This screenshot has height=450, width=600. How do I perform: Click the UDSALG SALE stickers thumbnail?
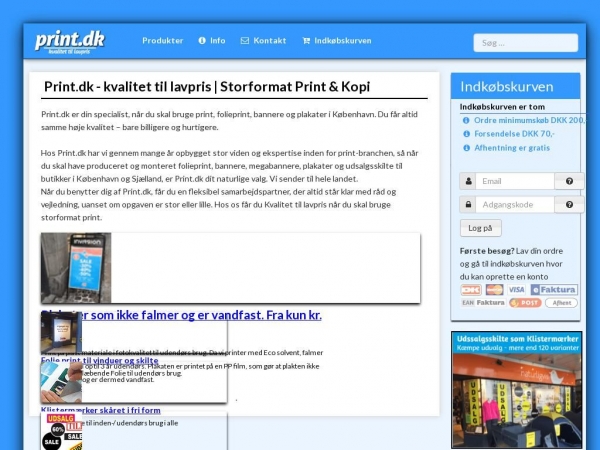[61, 431]
